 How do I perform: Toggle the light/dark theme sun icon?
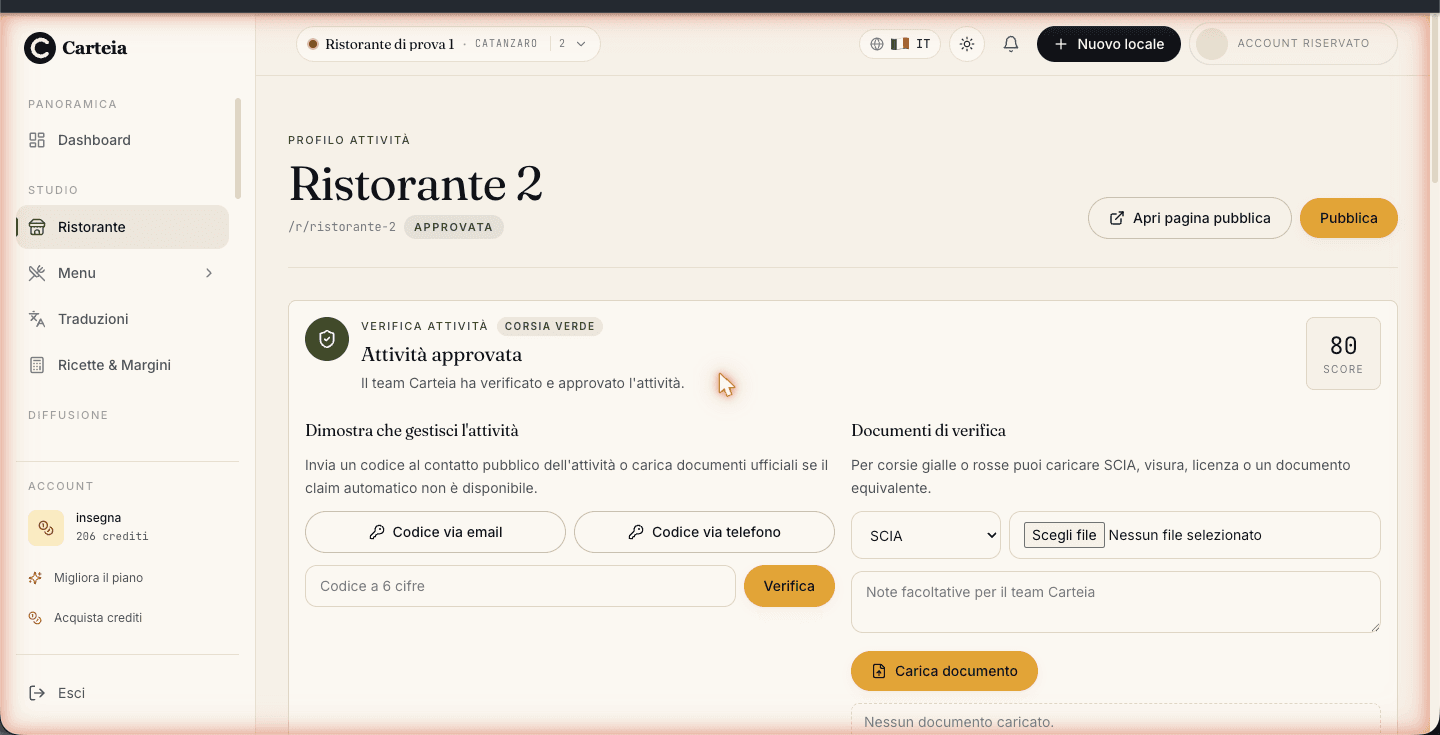pyautogui.click(x=967, y=44)
